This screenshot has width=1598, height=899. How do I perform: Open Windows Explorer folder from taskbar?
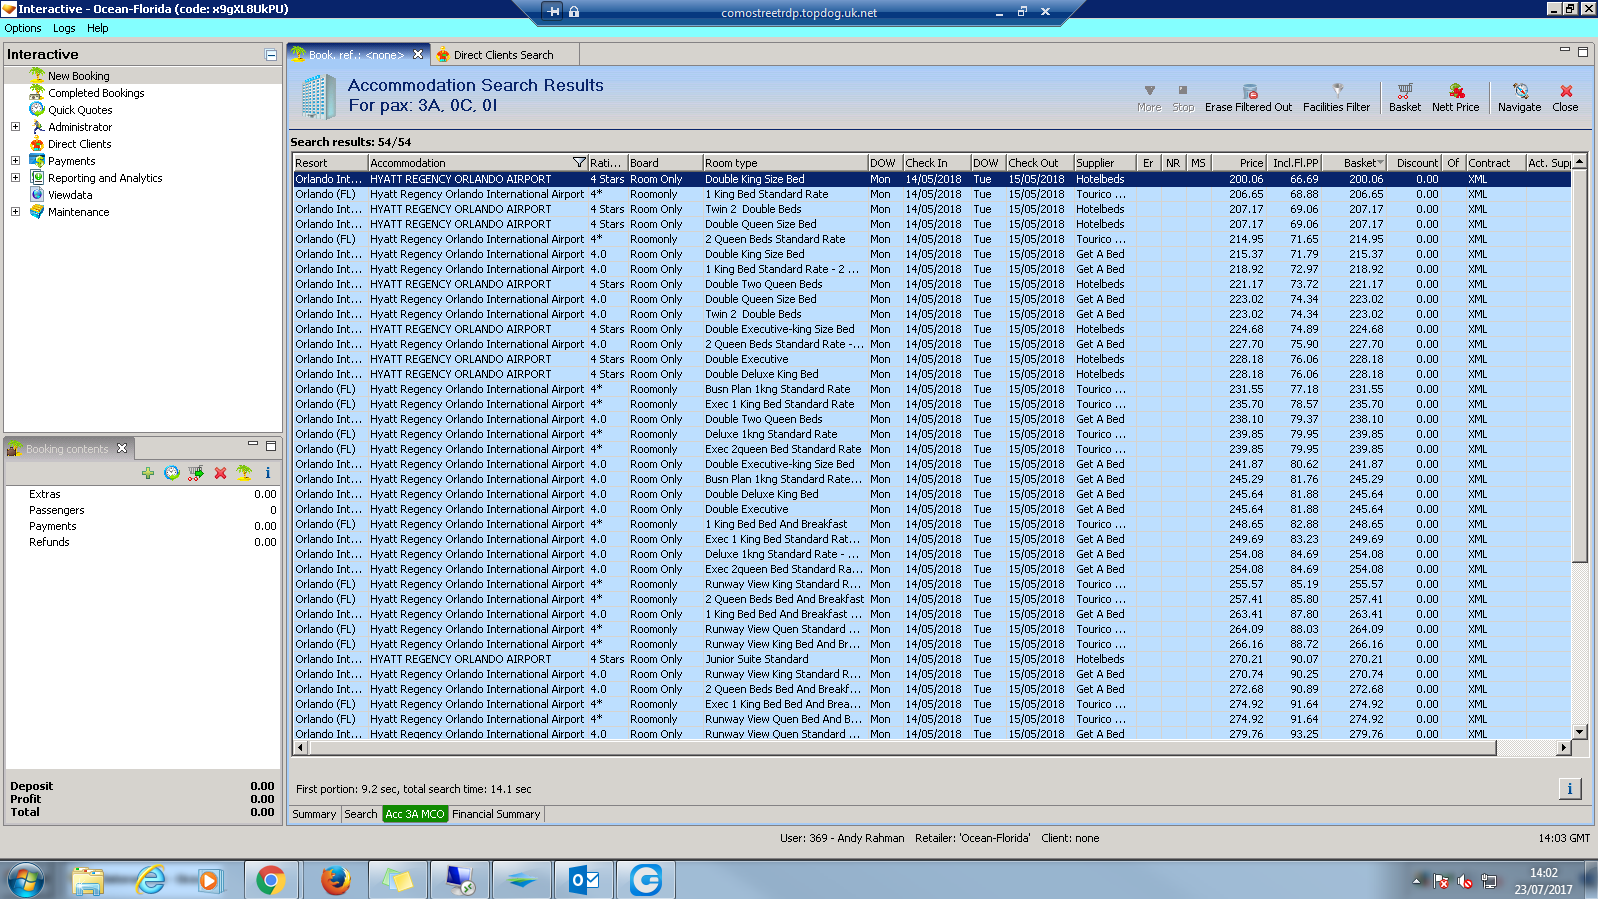click(88, 880)
